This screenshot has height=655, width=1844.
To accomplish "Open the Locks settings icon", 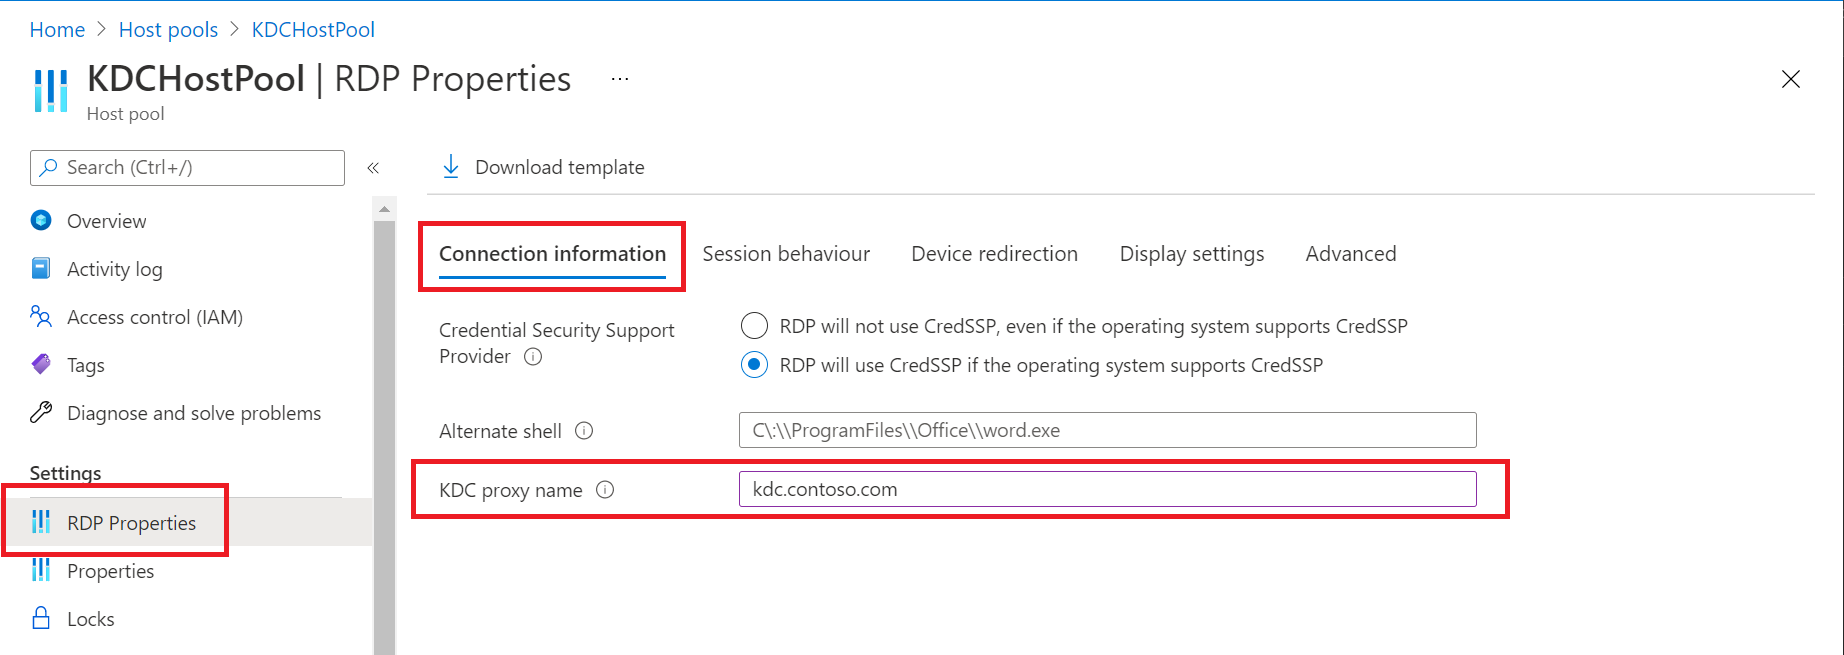I will (40, 618).
